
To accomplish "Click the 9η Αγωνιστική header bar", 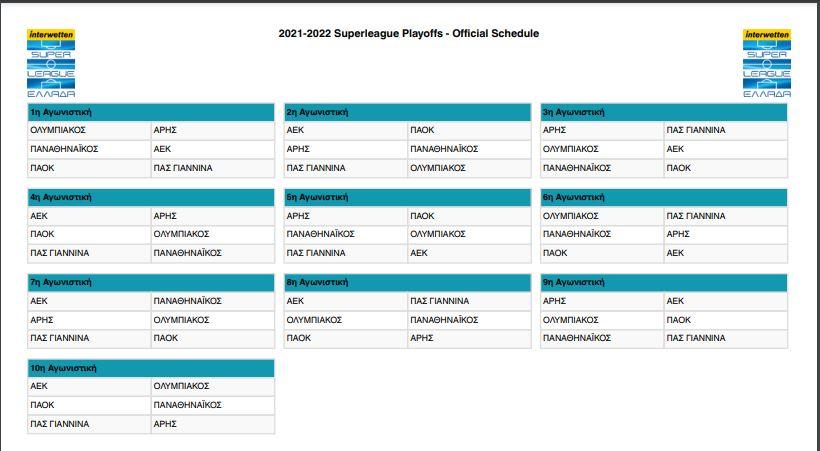I will point(664,282).
